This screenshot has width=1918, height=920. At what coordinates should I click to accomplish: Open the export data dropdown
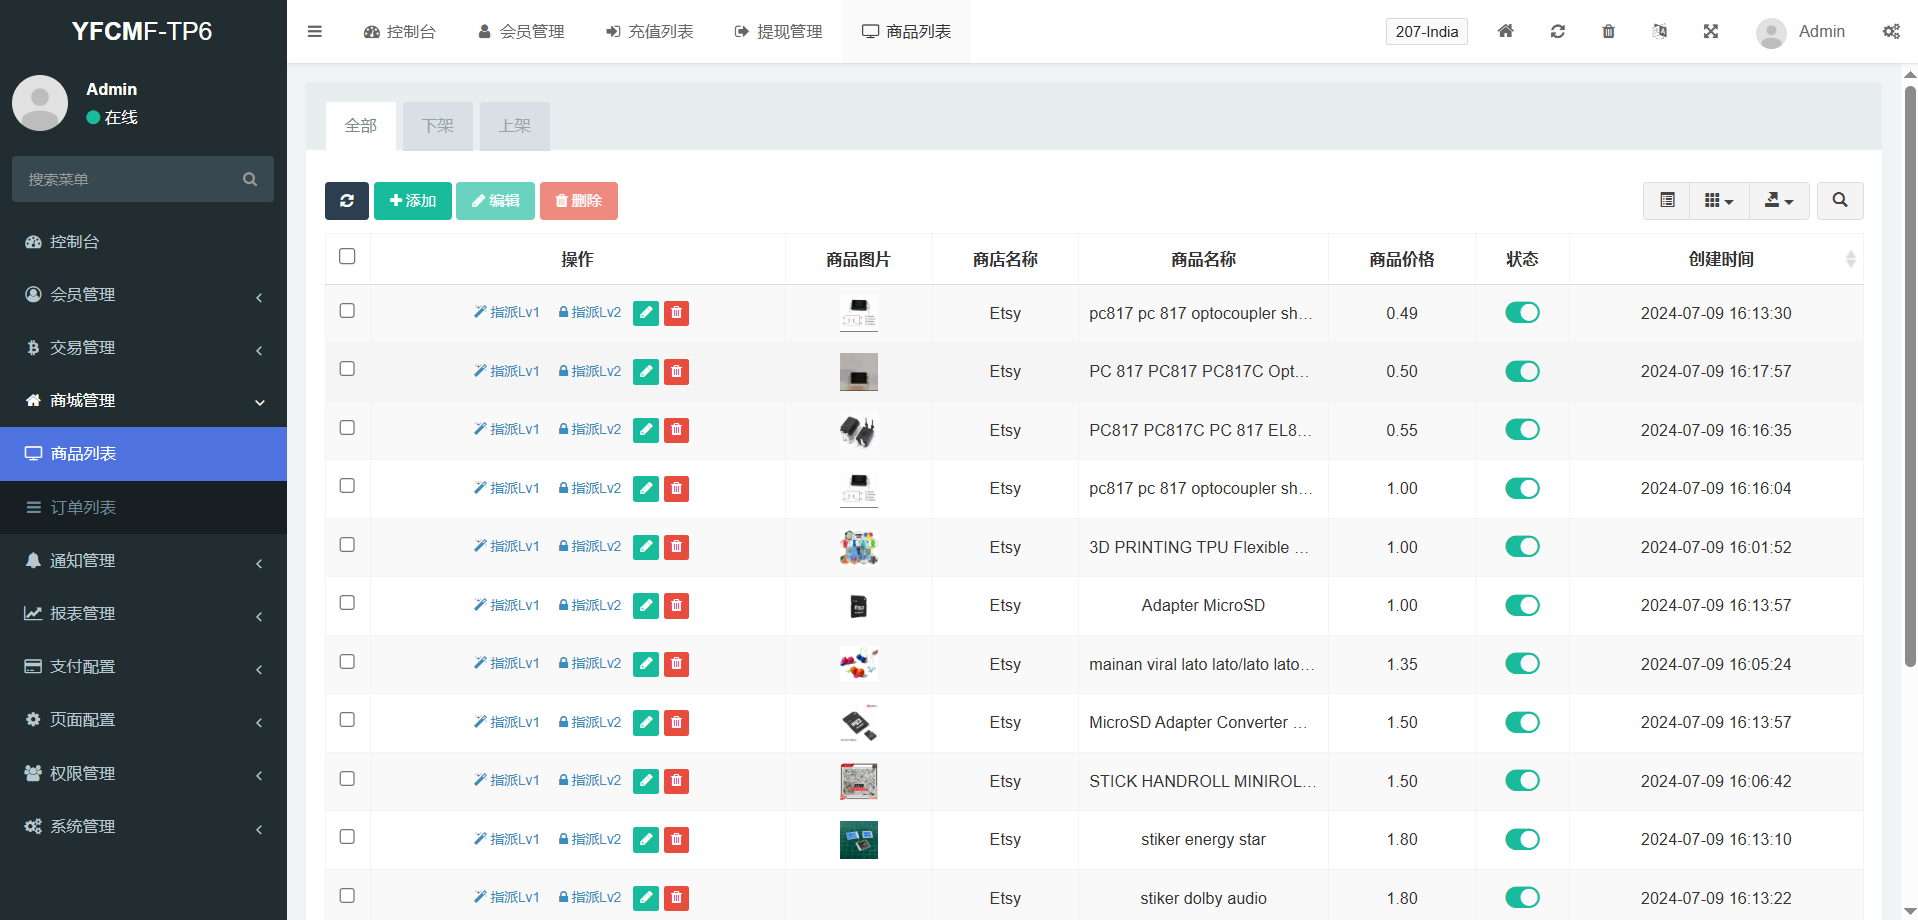tap(1778, 201)
